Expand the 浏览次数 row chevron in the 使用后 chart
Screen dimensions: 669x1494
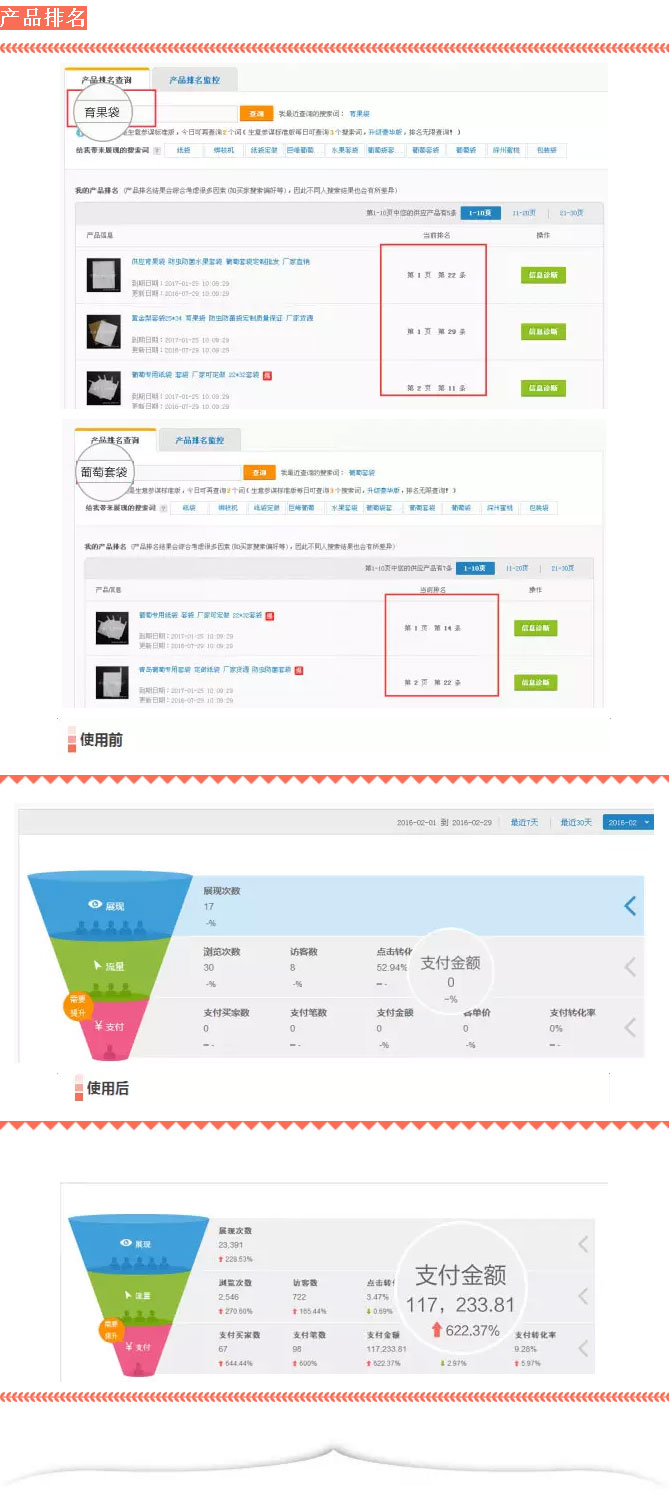pos(583,1296)
